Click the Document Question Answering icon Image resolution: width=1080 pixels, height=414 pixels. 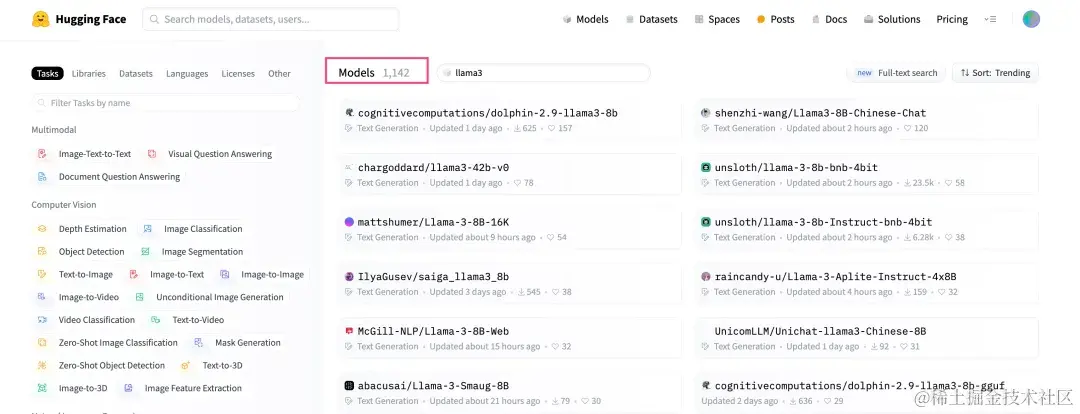[42, 176]
